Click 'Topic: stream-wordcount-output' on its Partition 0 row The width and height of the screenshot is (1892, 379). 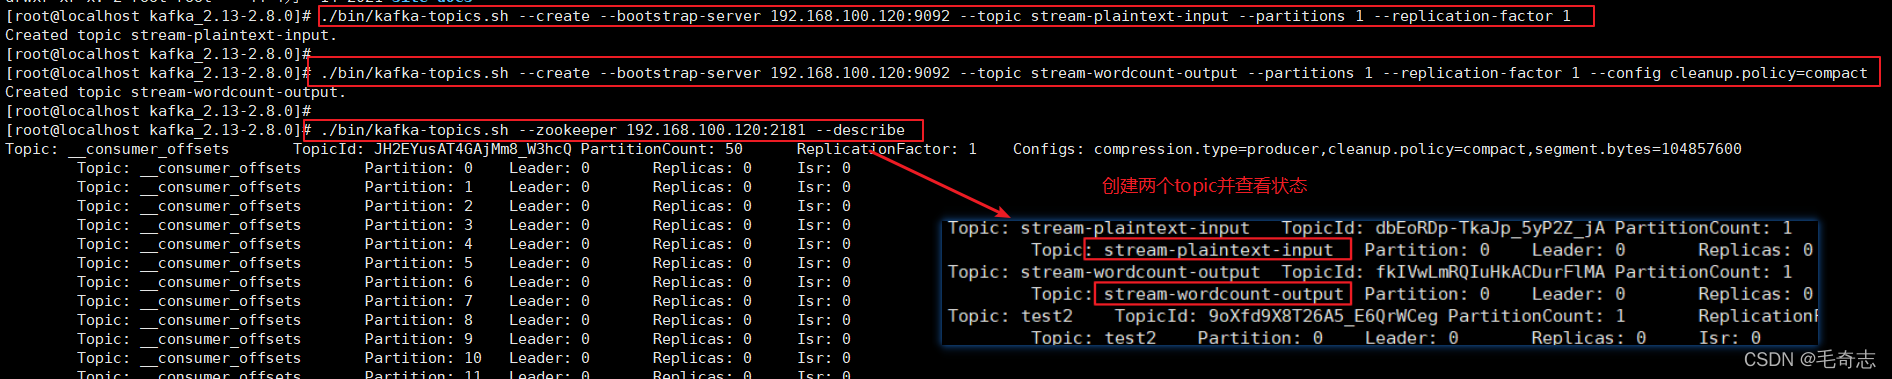pos(1188,294)
